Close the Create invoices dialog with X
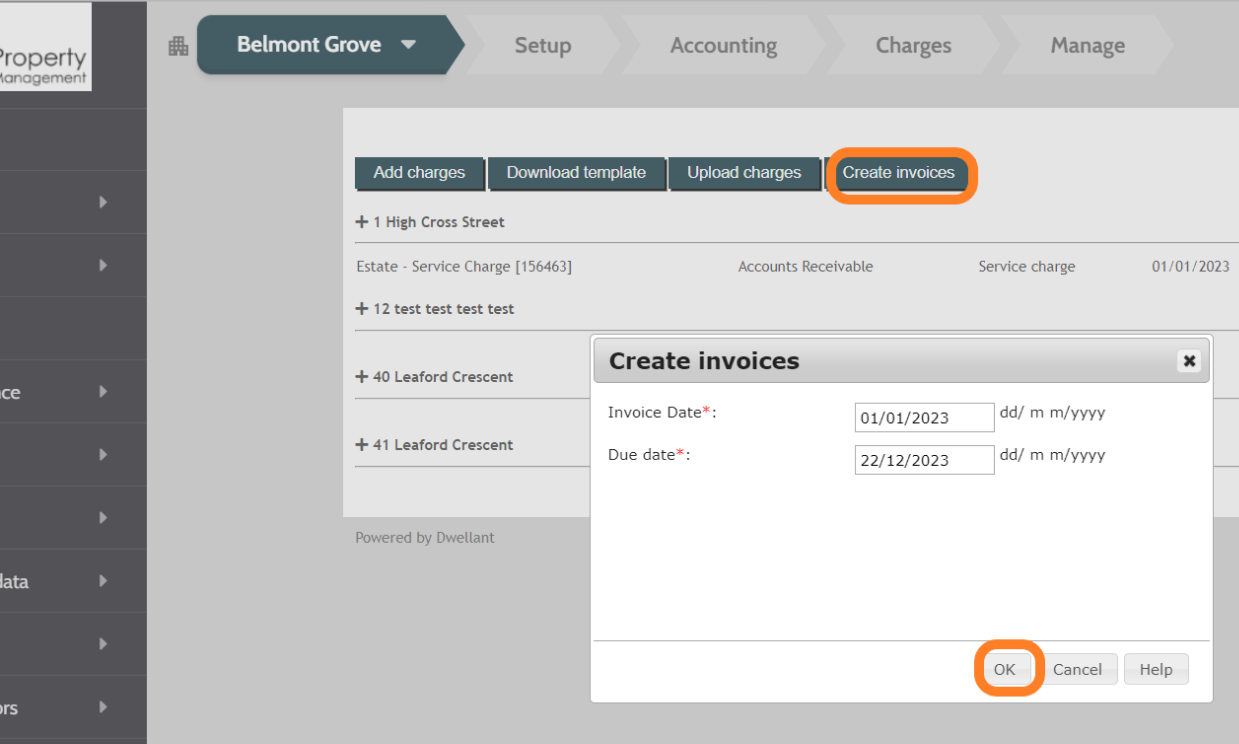 [1188, 360]
